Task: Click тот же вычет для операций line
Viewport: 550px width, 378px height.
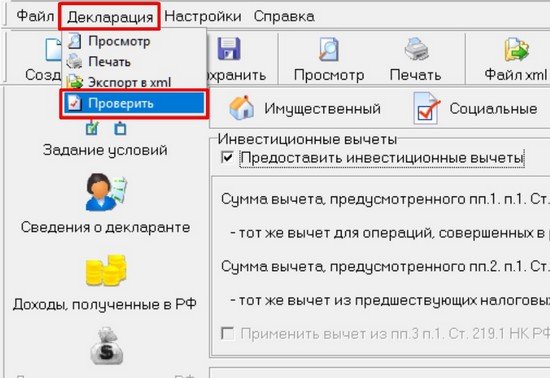Action: click(390, 233)
